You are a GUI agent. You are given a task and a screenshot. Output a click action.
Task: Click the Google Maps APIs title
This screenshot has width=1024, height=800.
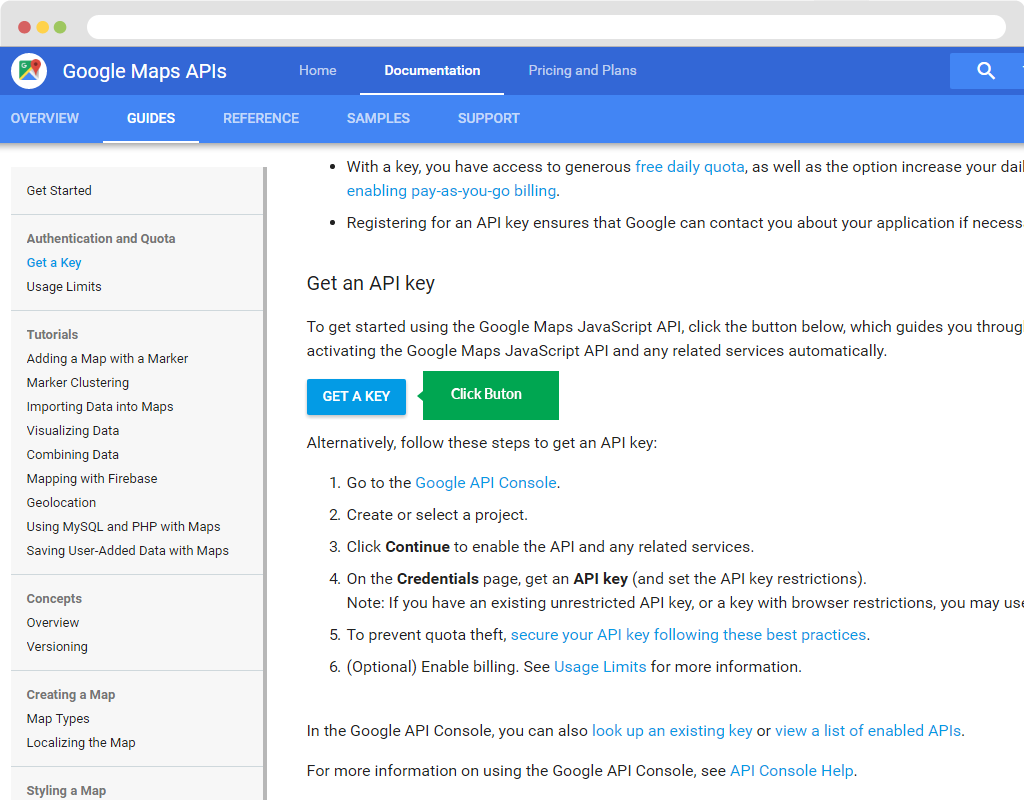pos(144,71)
